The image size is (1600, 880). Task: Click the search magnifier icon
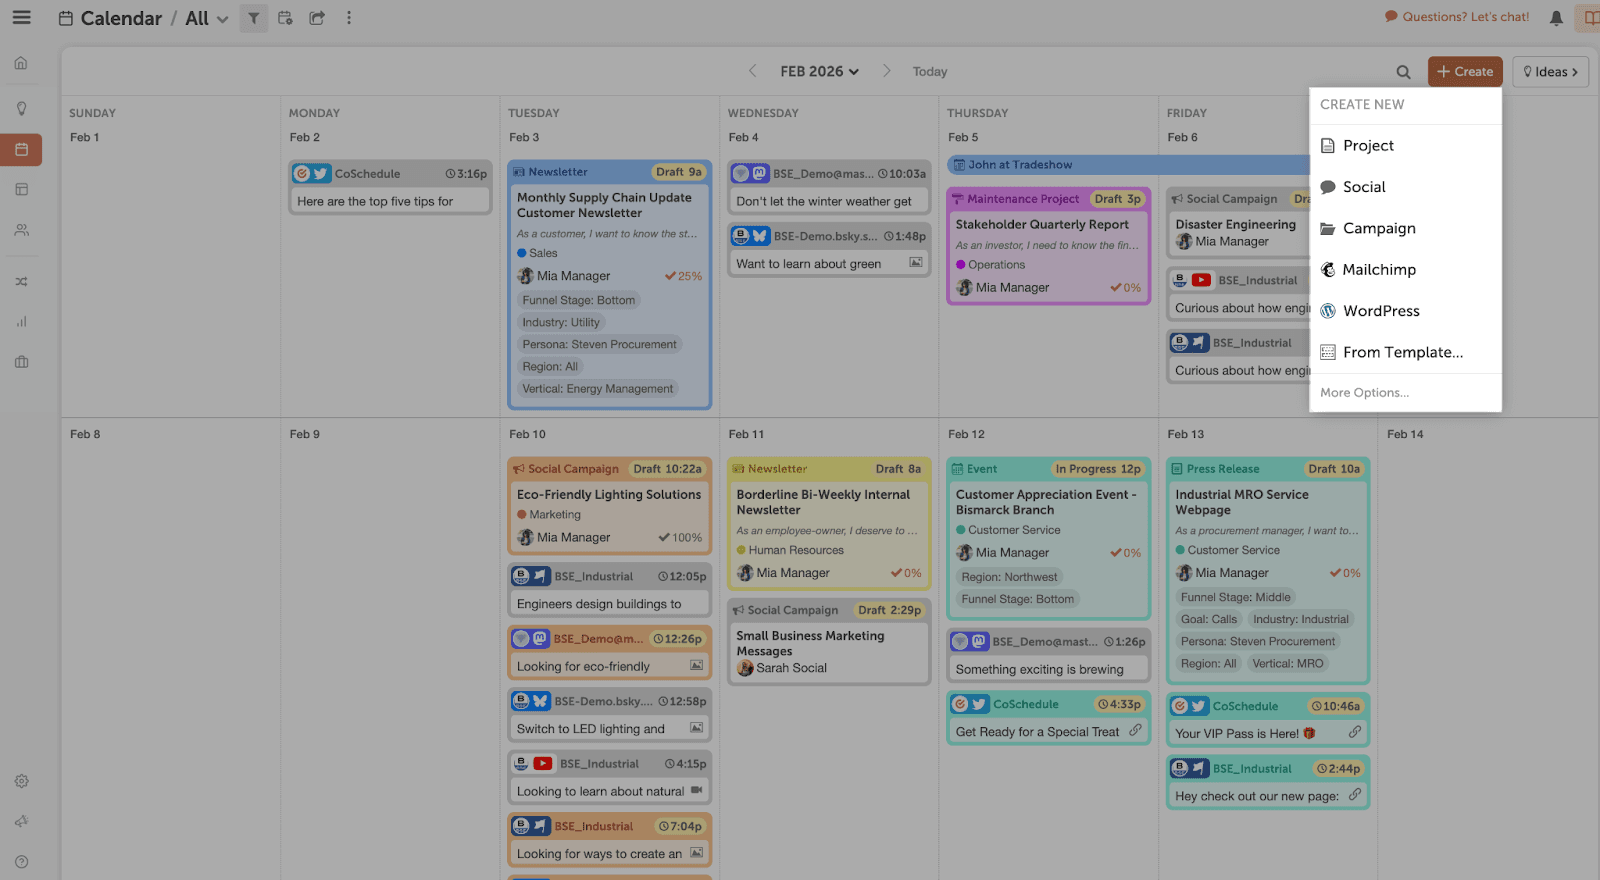tap(1403, 72)
